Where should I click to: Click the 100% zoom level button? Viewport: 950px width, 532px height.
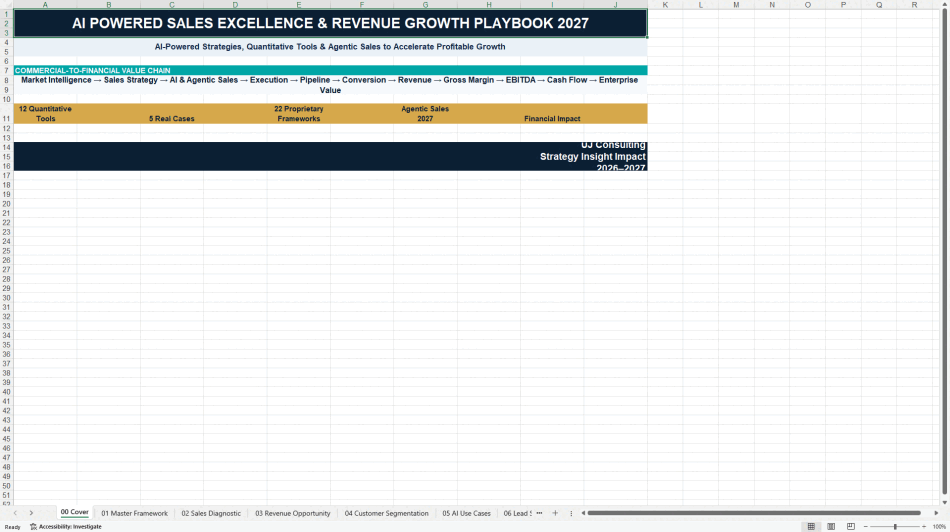point(939,527)
